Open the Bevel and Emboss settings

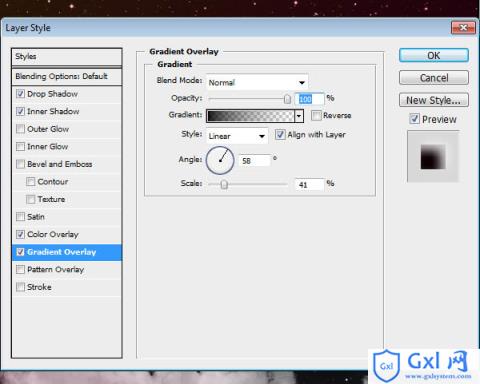click(67, 164)
